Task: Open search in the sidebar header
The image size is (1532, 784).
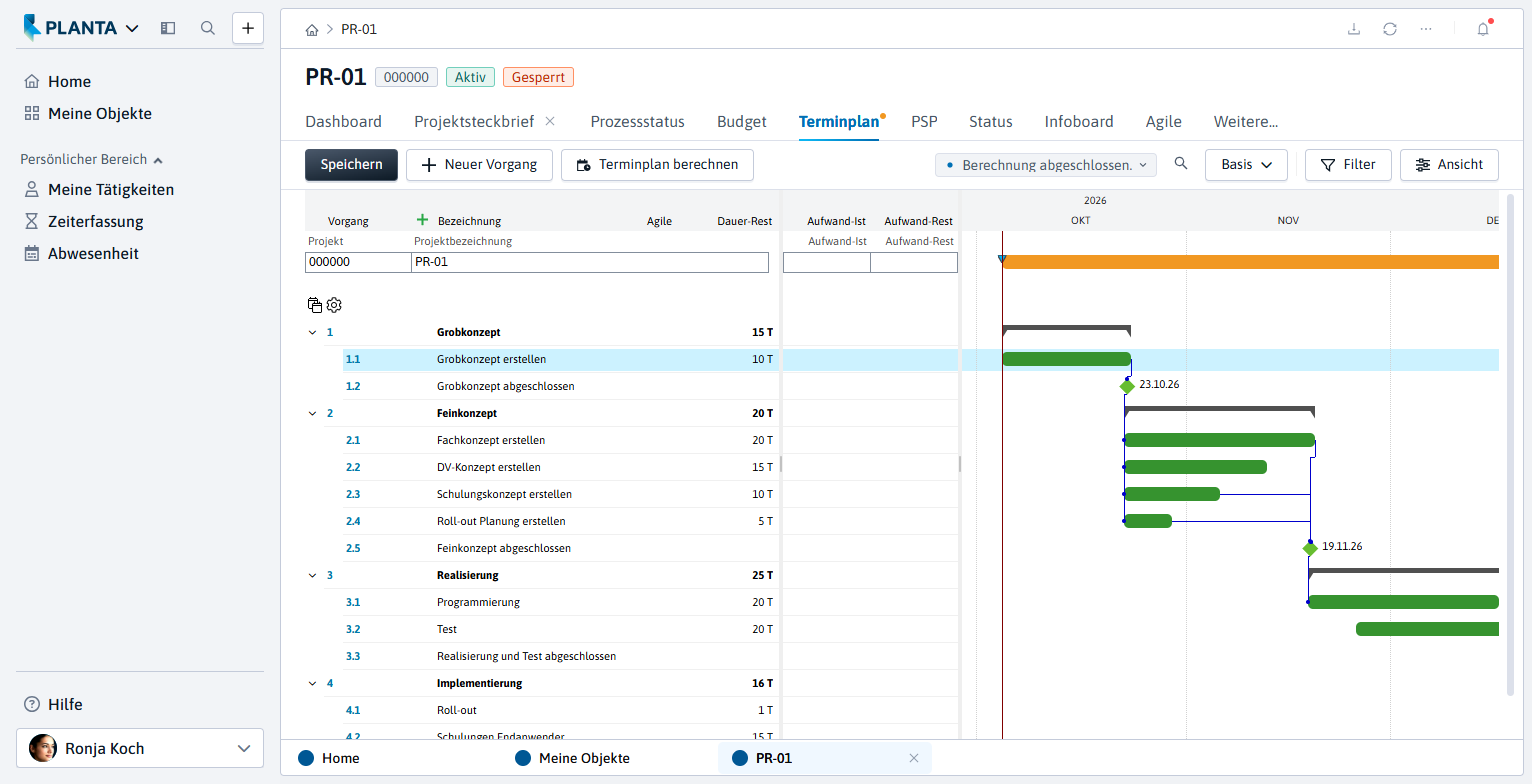Action: pyautogui.click(x=208, y=28)
